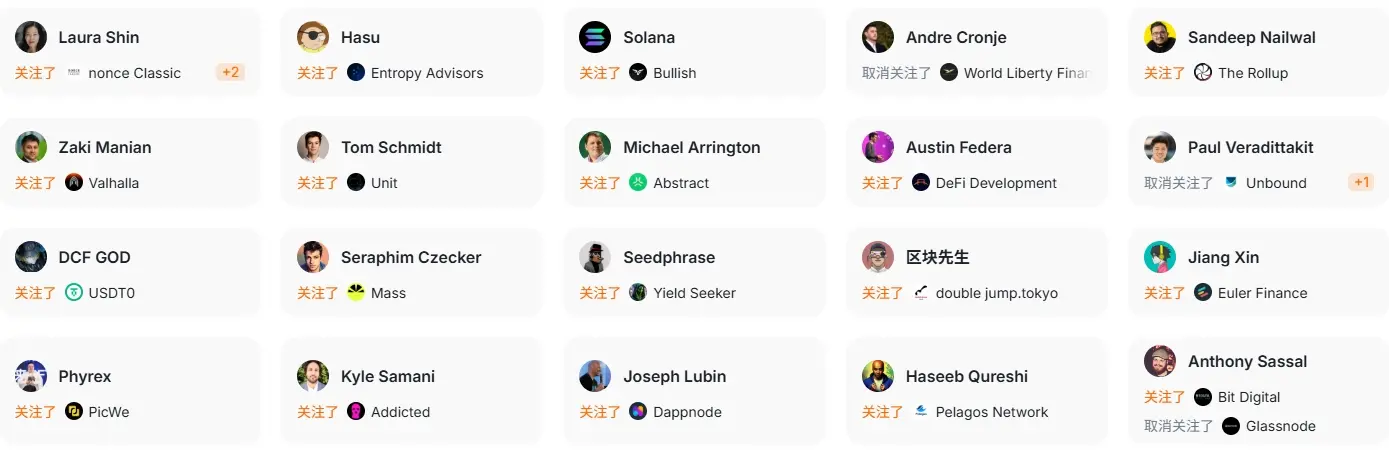This screenshot has height=458, width=1389.
Task: Click the USDT0 token icon
Action: point(74,292)
